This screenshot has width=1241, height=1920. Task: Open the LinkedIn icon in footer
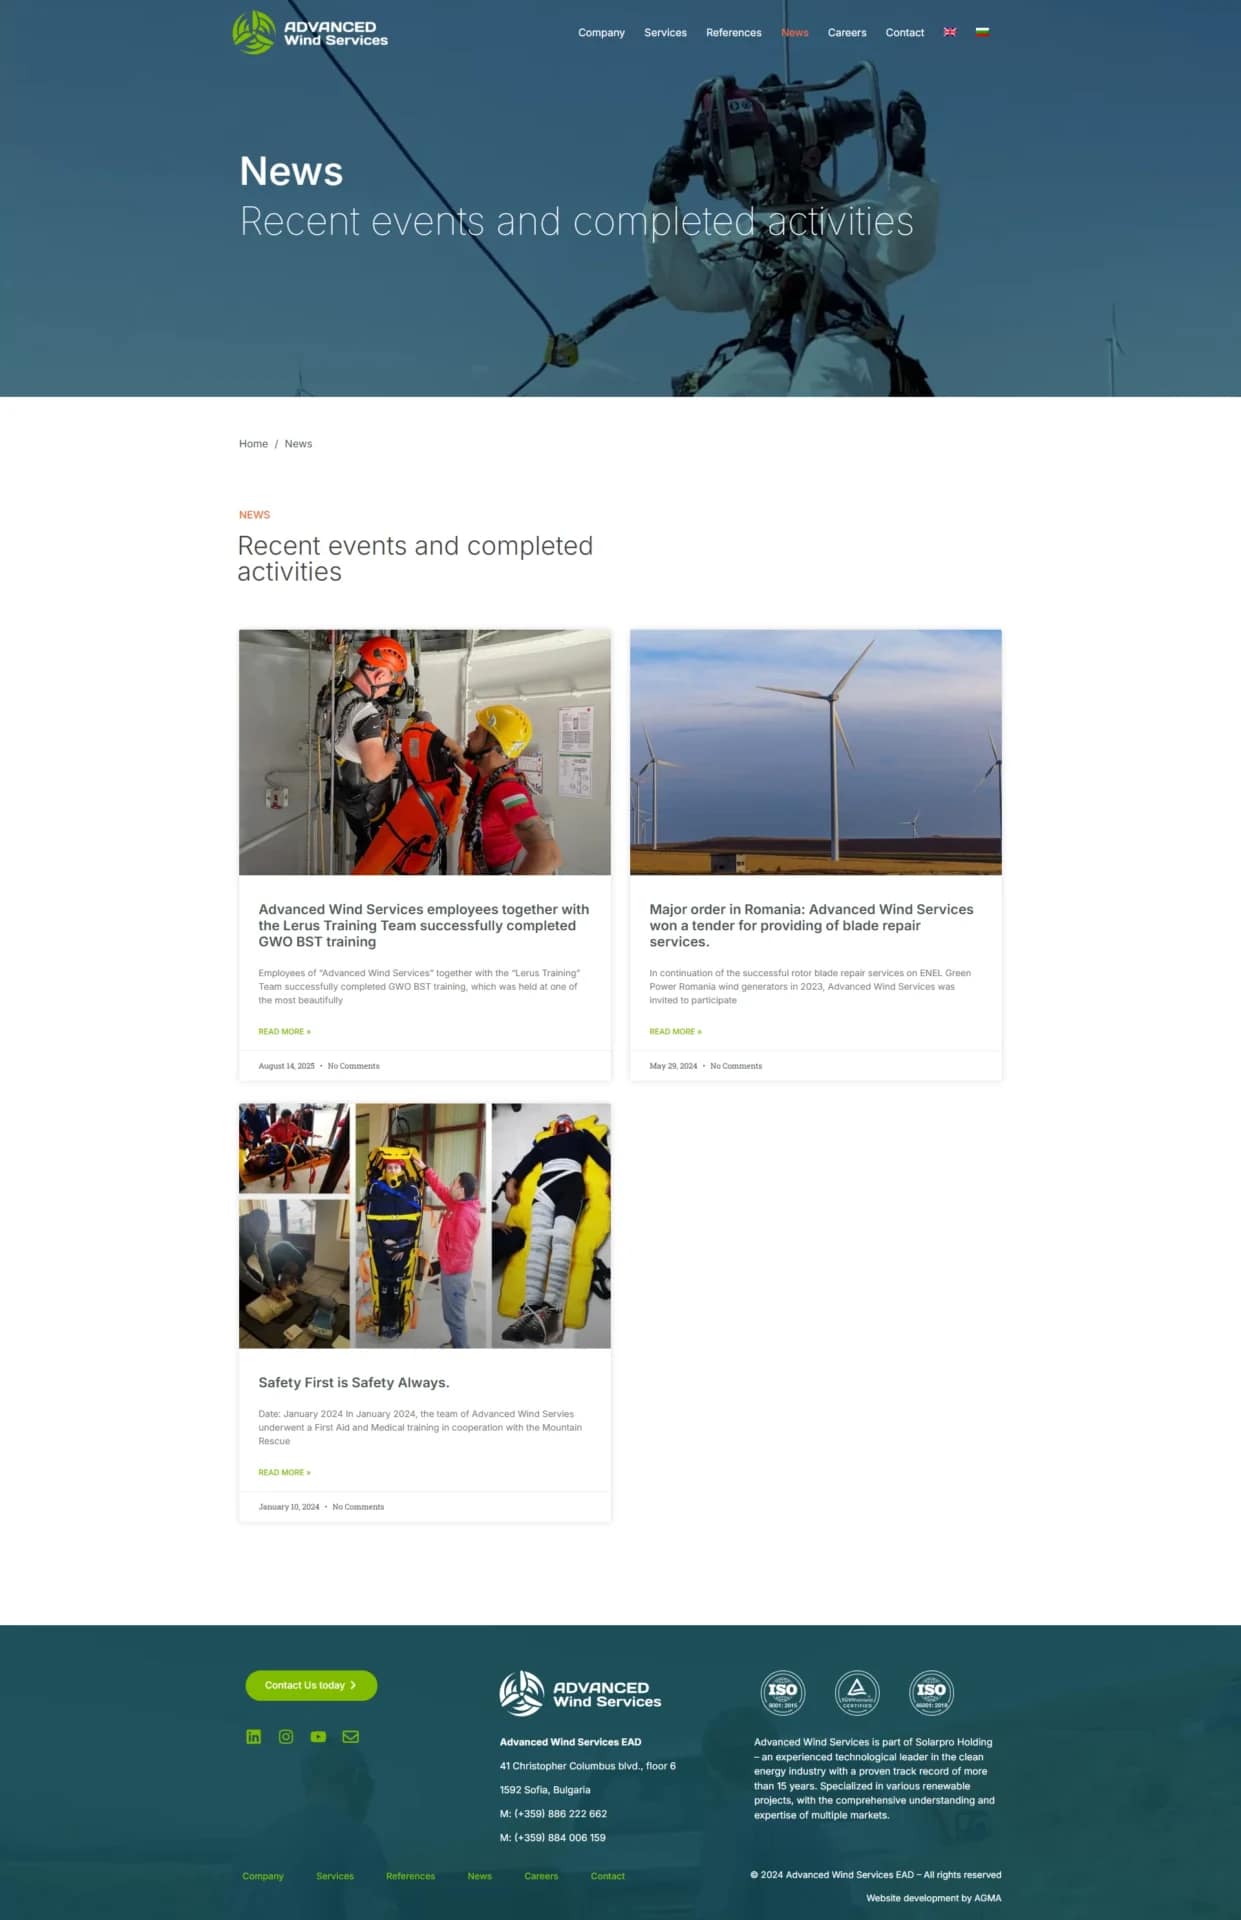(x=254, y=1737)
